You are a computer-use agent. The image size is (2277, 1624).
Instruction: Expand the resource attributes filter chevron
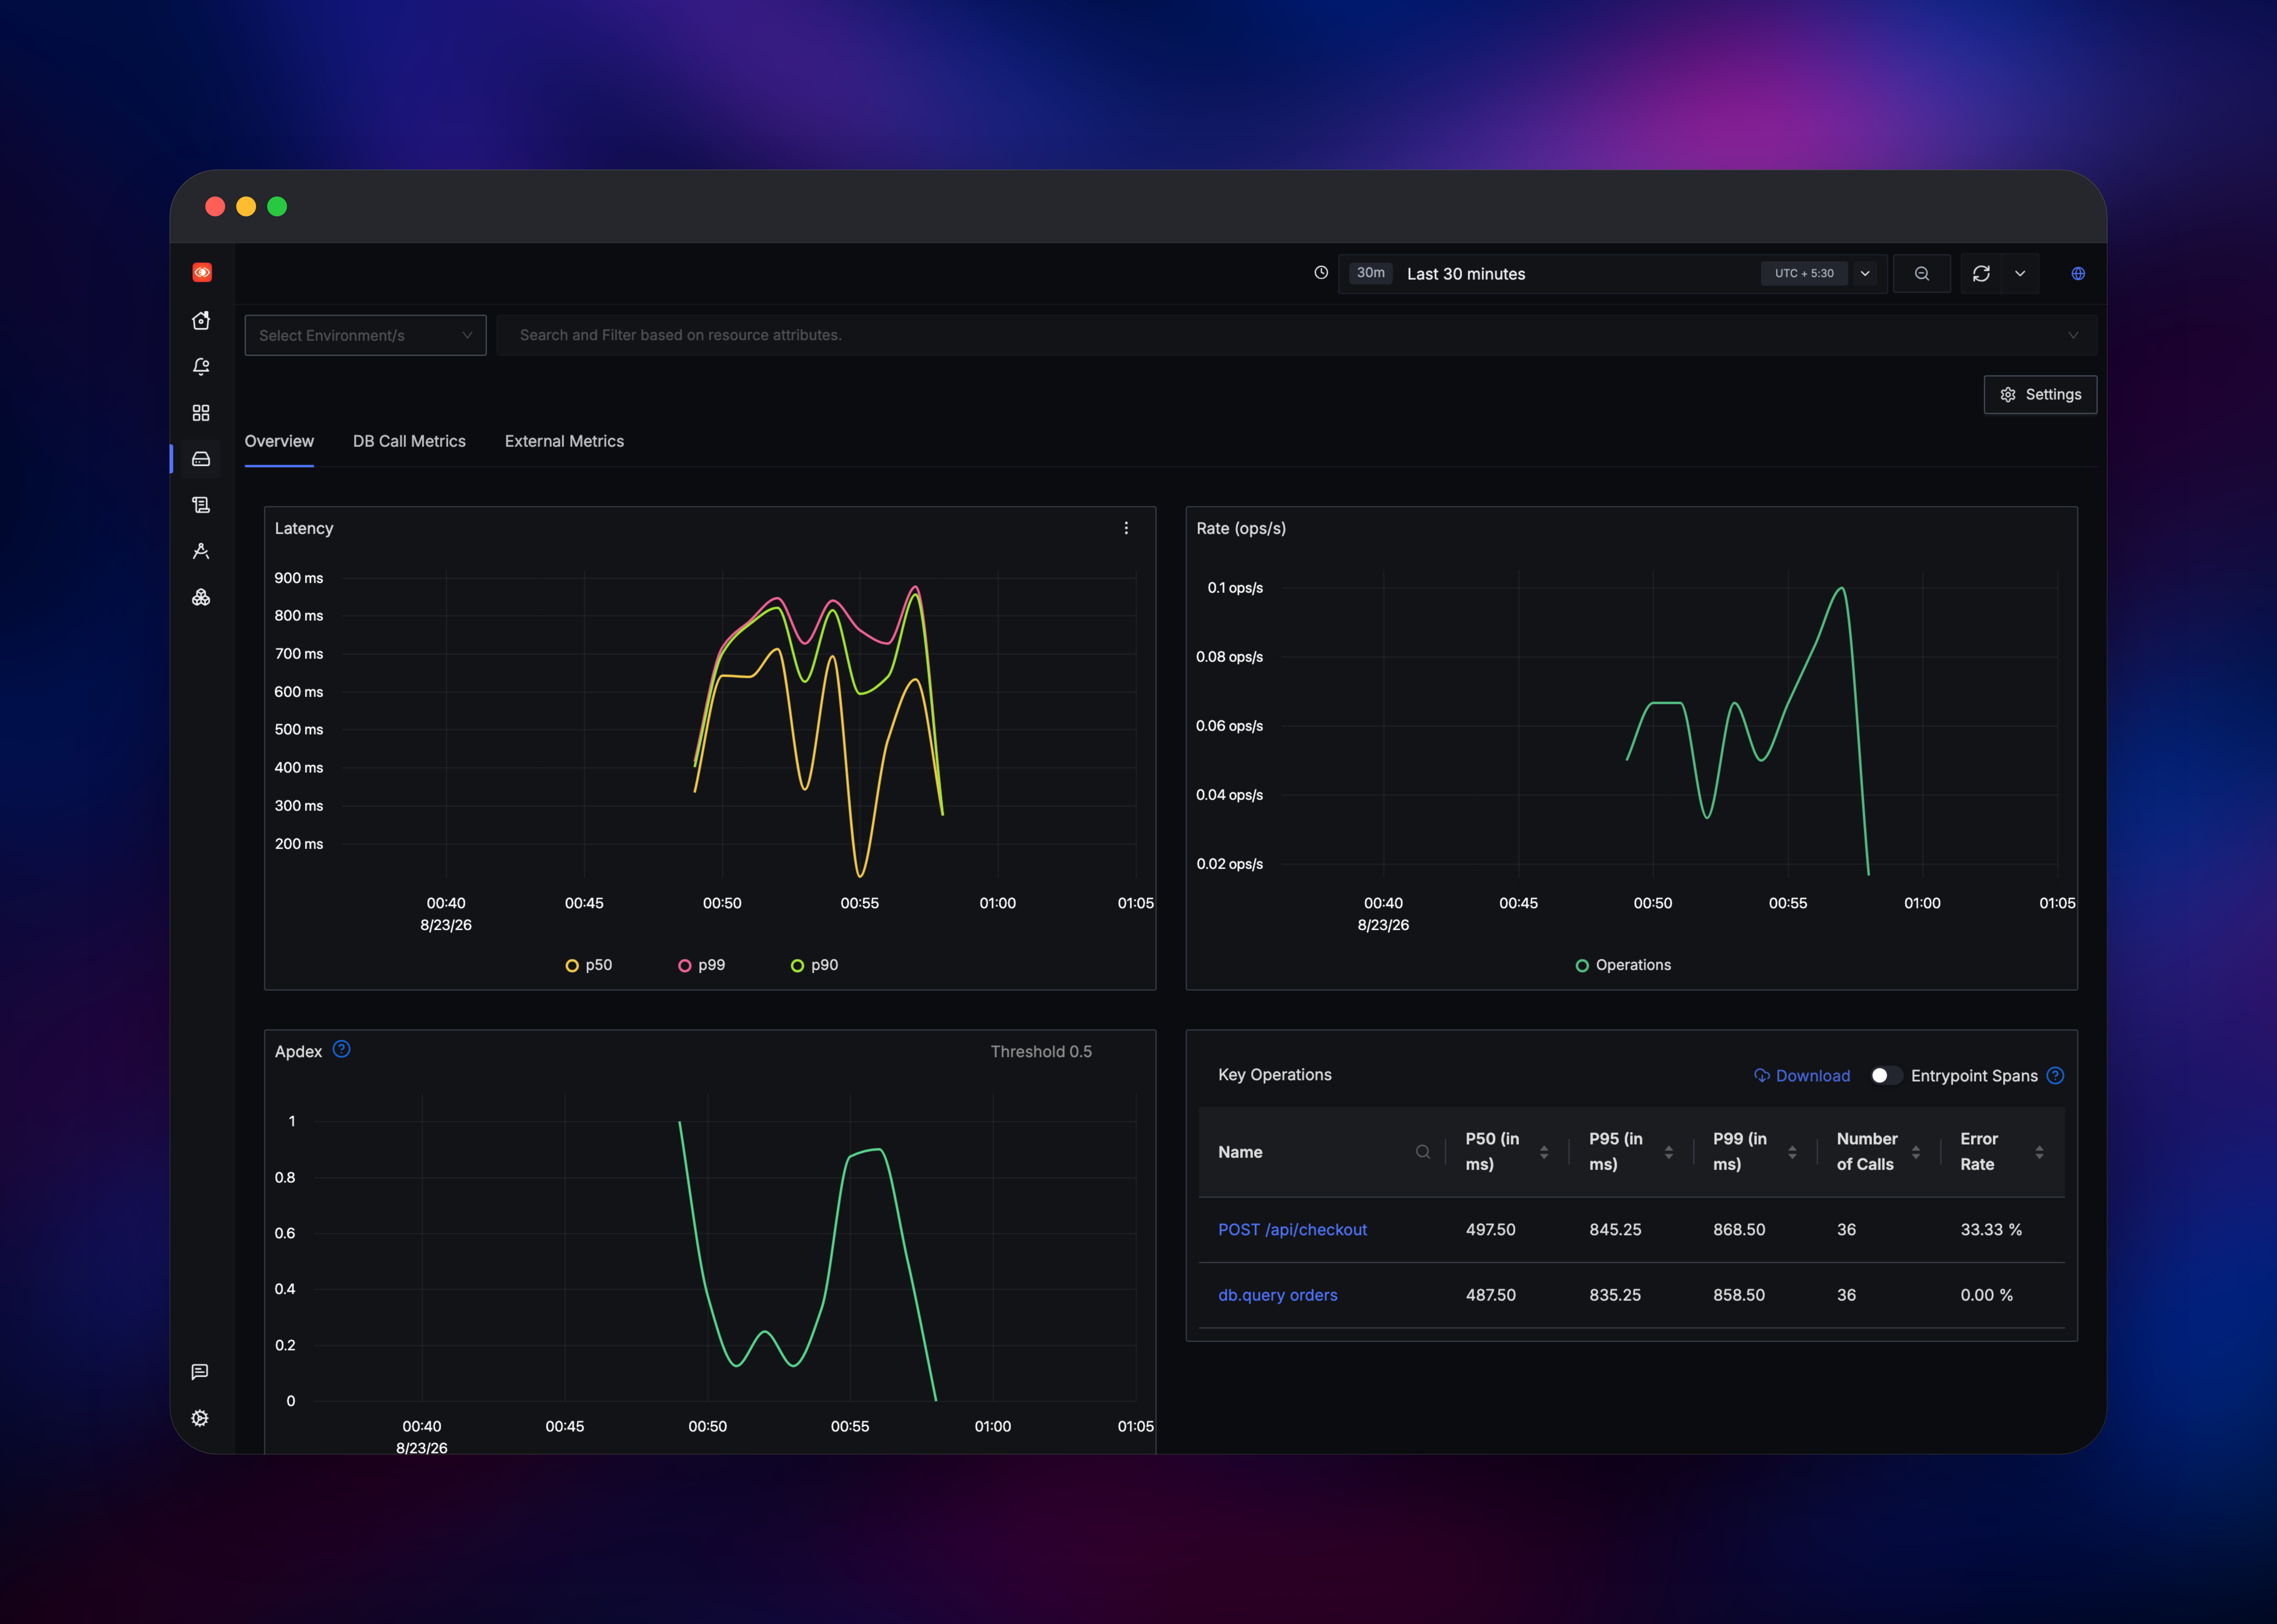pyautogui.click(x=2073, y=335)
